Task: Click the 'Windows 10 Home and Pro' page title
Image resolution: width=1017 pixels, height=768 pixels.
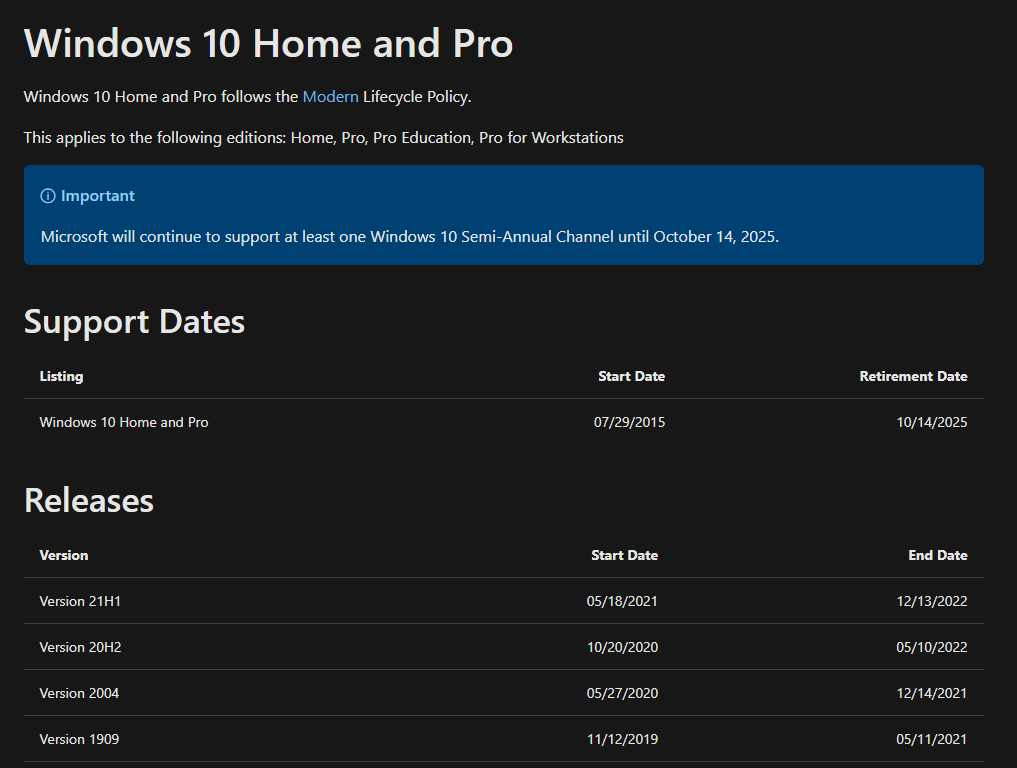Action: coord(269,43)
